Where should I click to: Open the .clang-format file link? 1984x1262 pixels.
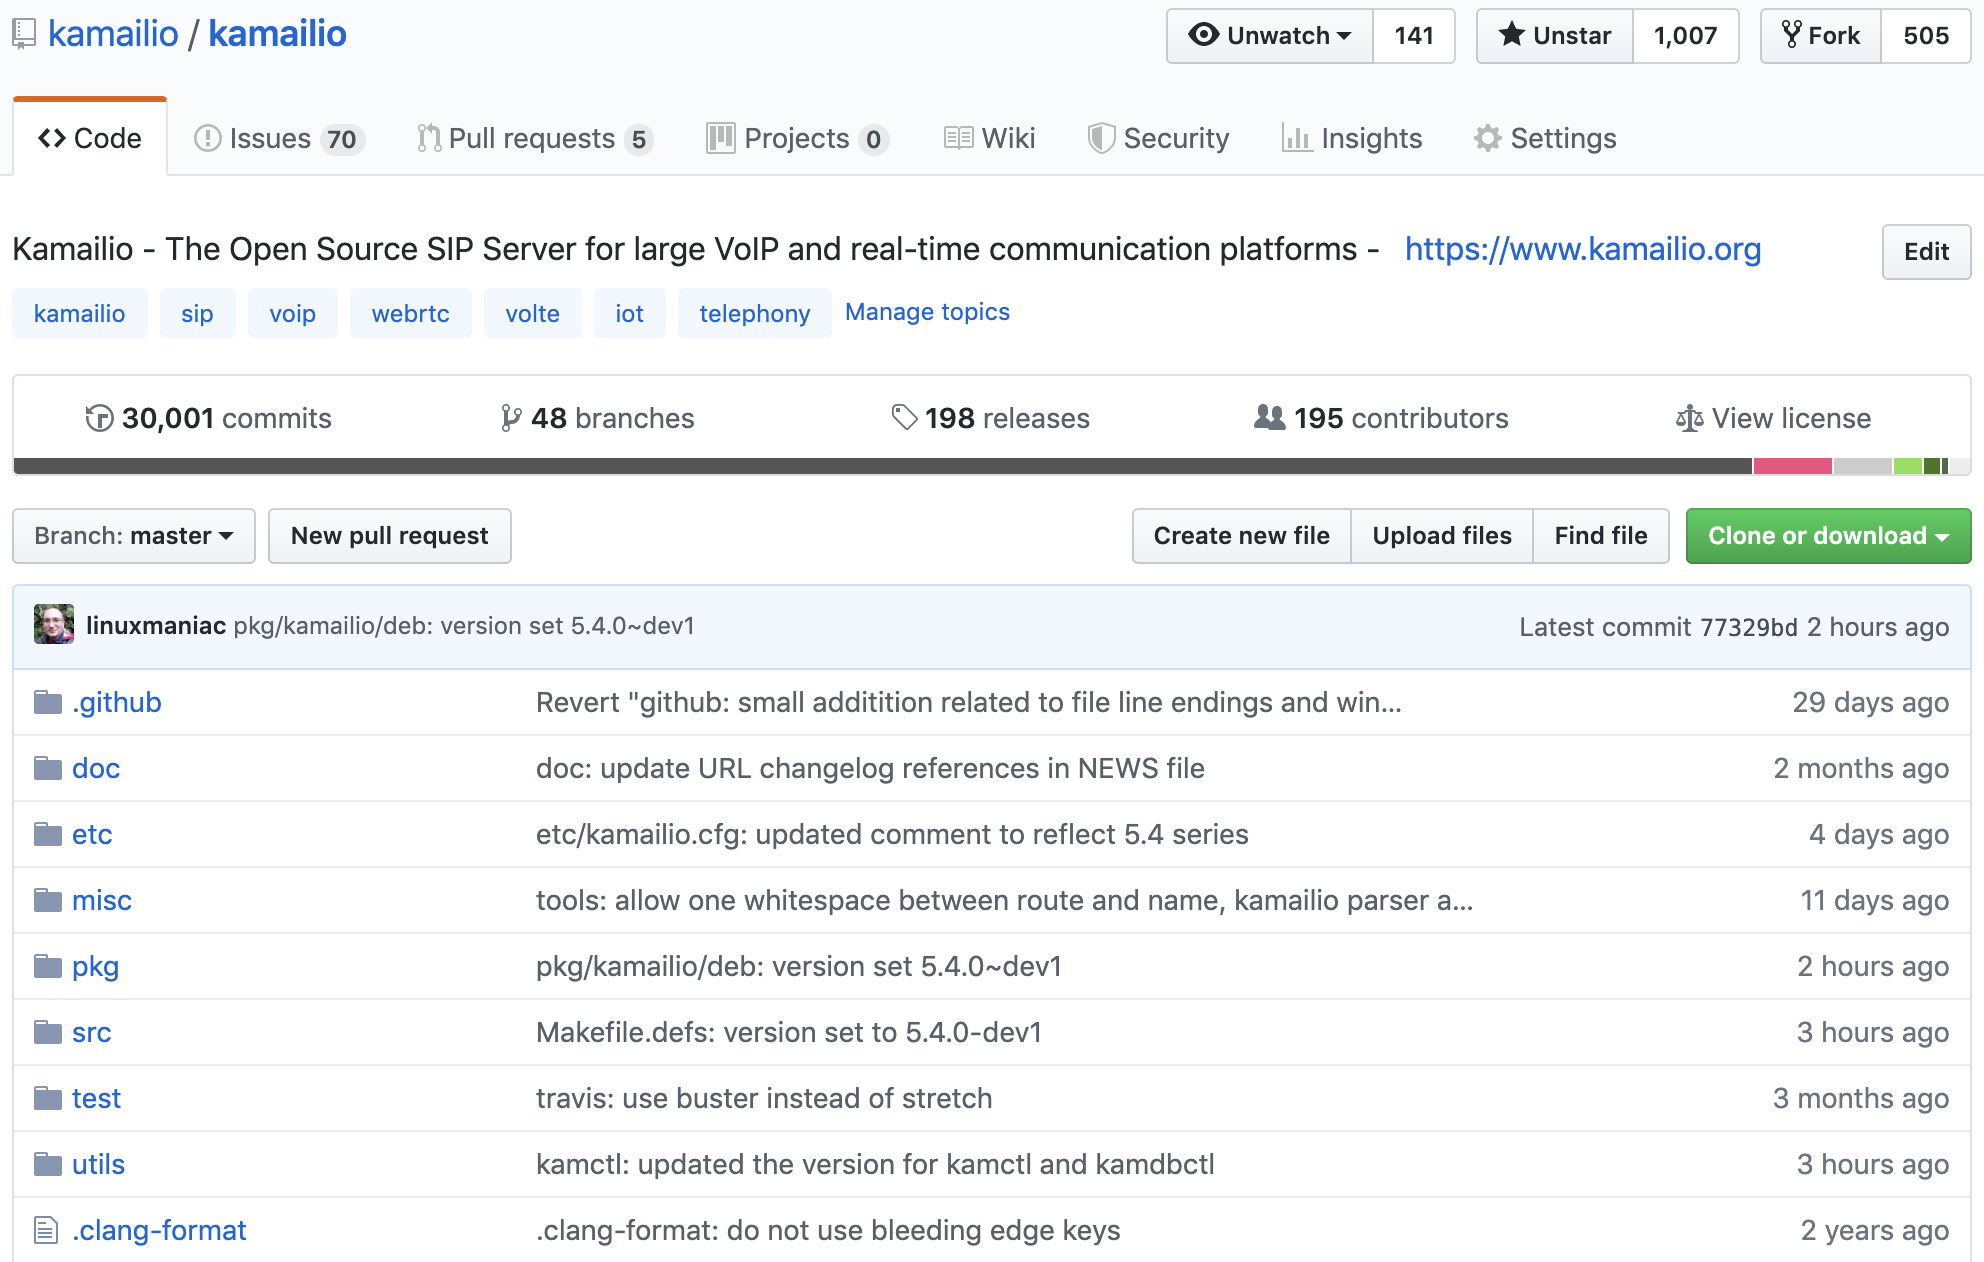159,1230
